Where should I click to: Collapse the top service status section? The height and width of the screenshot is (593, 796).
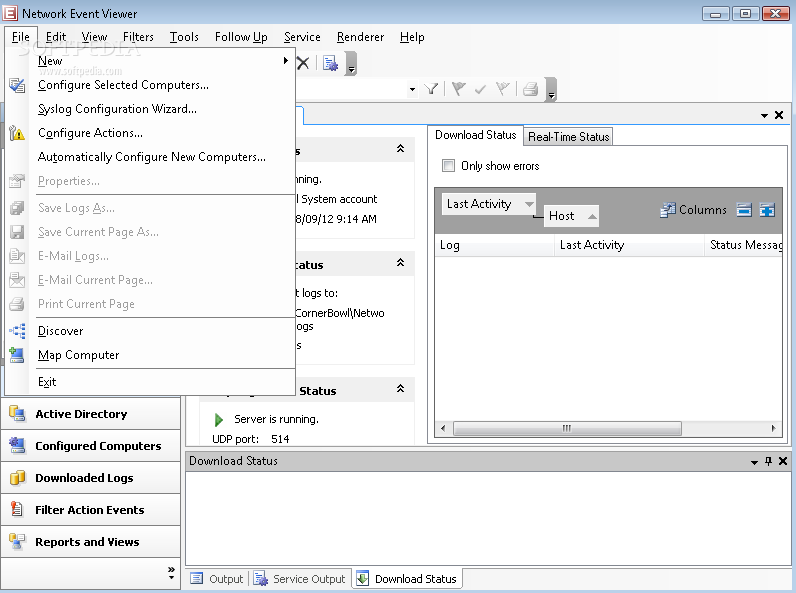(401, 148)
